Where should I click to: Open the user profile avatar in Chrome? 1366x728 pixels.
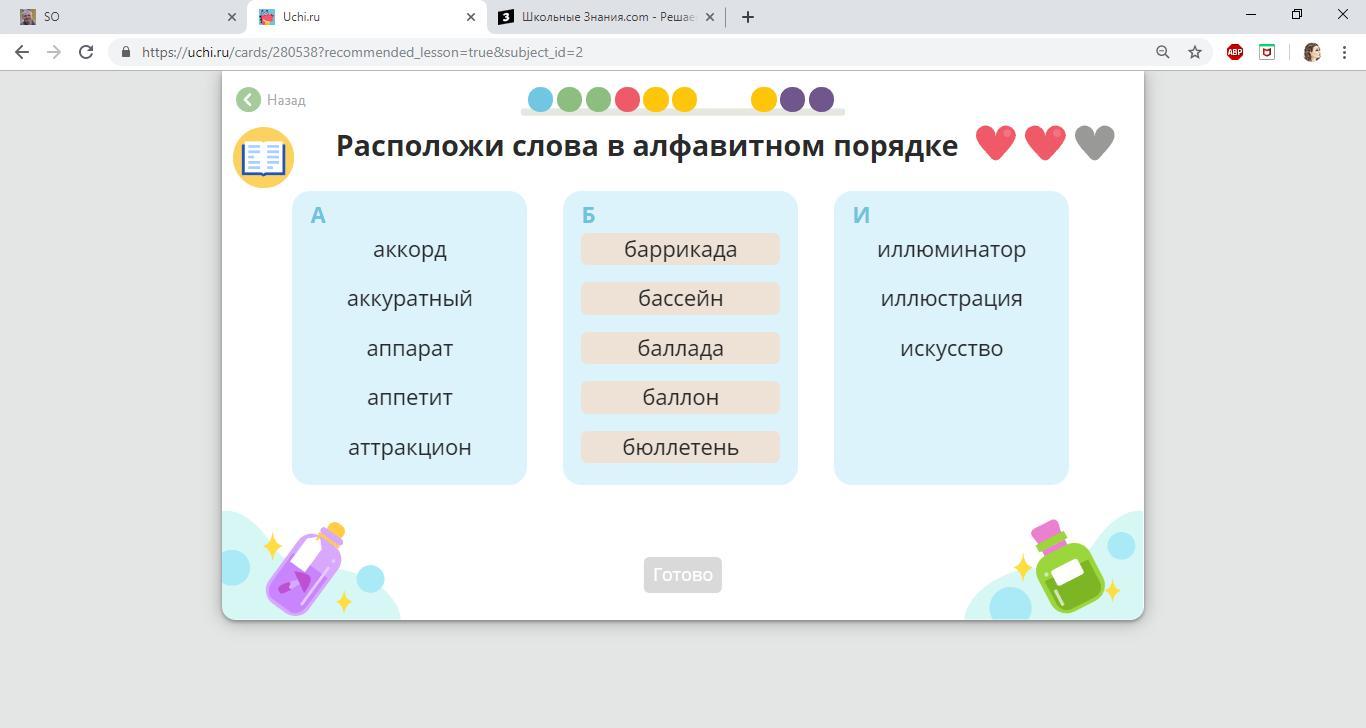point(1312,52)
